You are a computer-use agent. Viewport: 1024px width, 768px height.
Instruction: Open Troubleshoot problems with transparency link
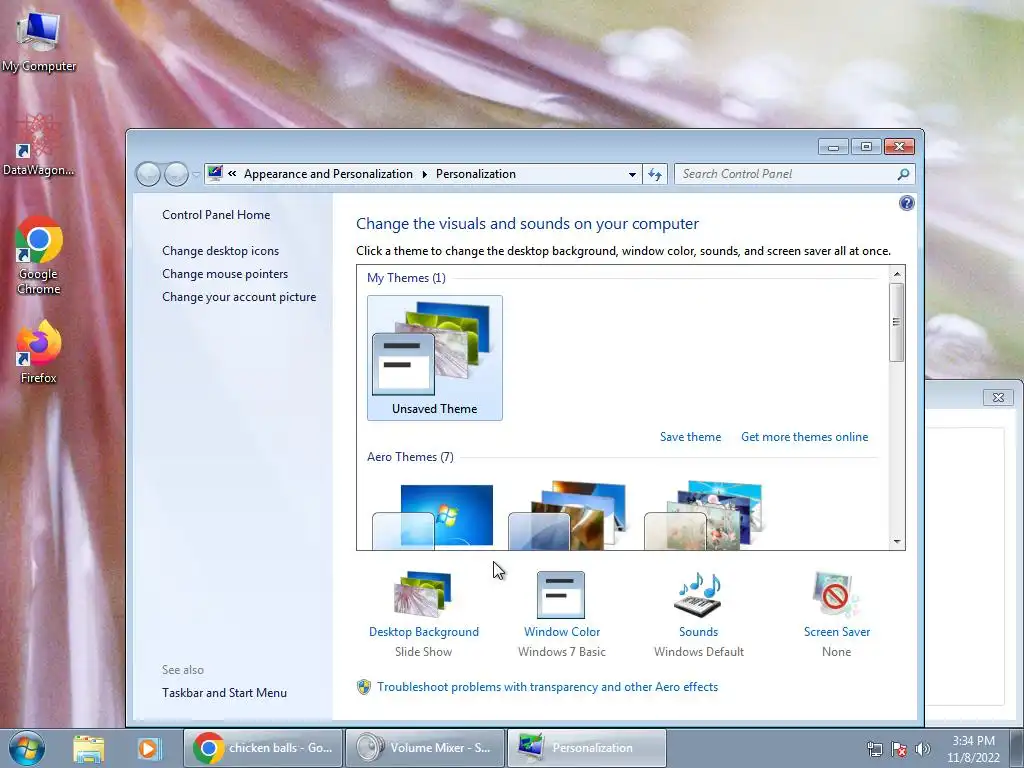[547, 687]
